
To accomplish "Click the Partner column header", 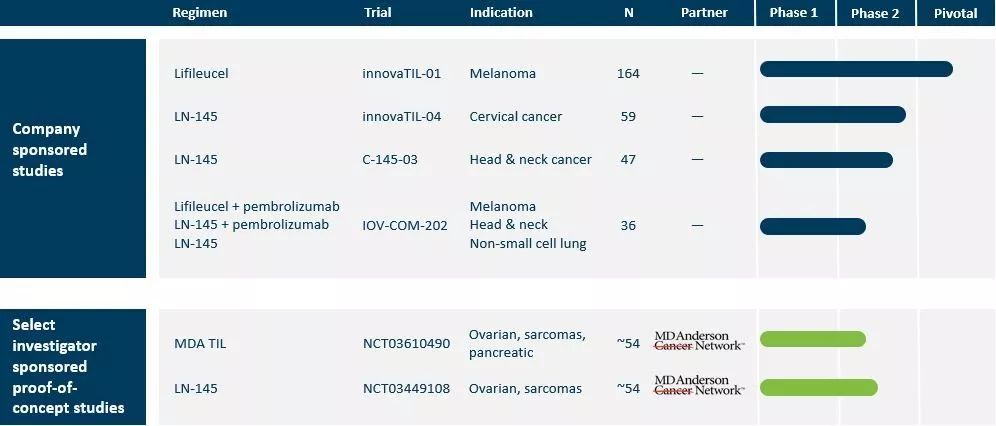I will coord(704,13).
